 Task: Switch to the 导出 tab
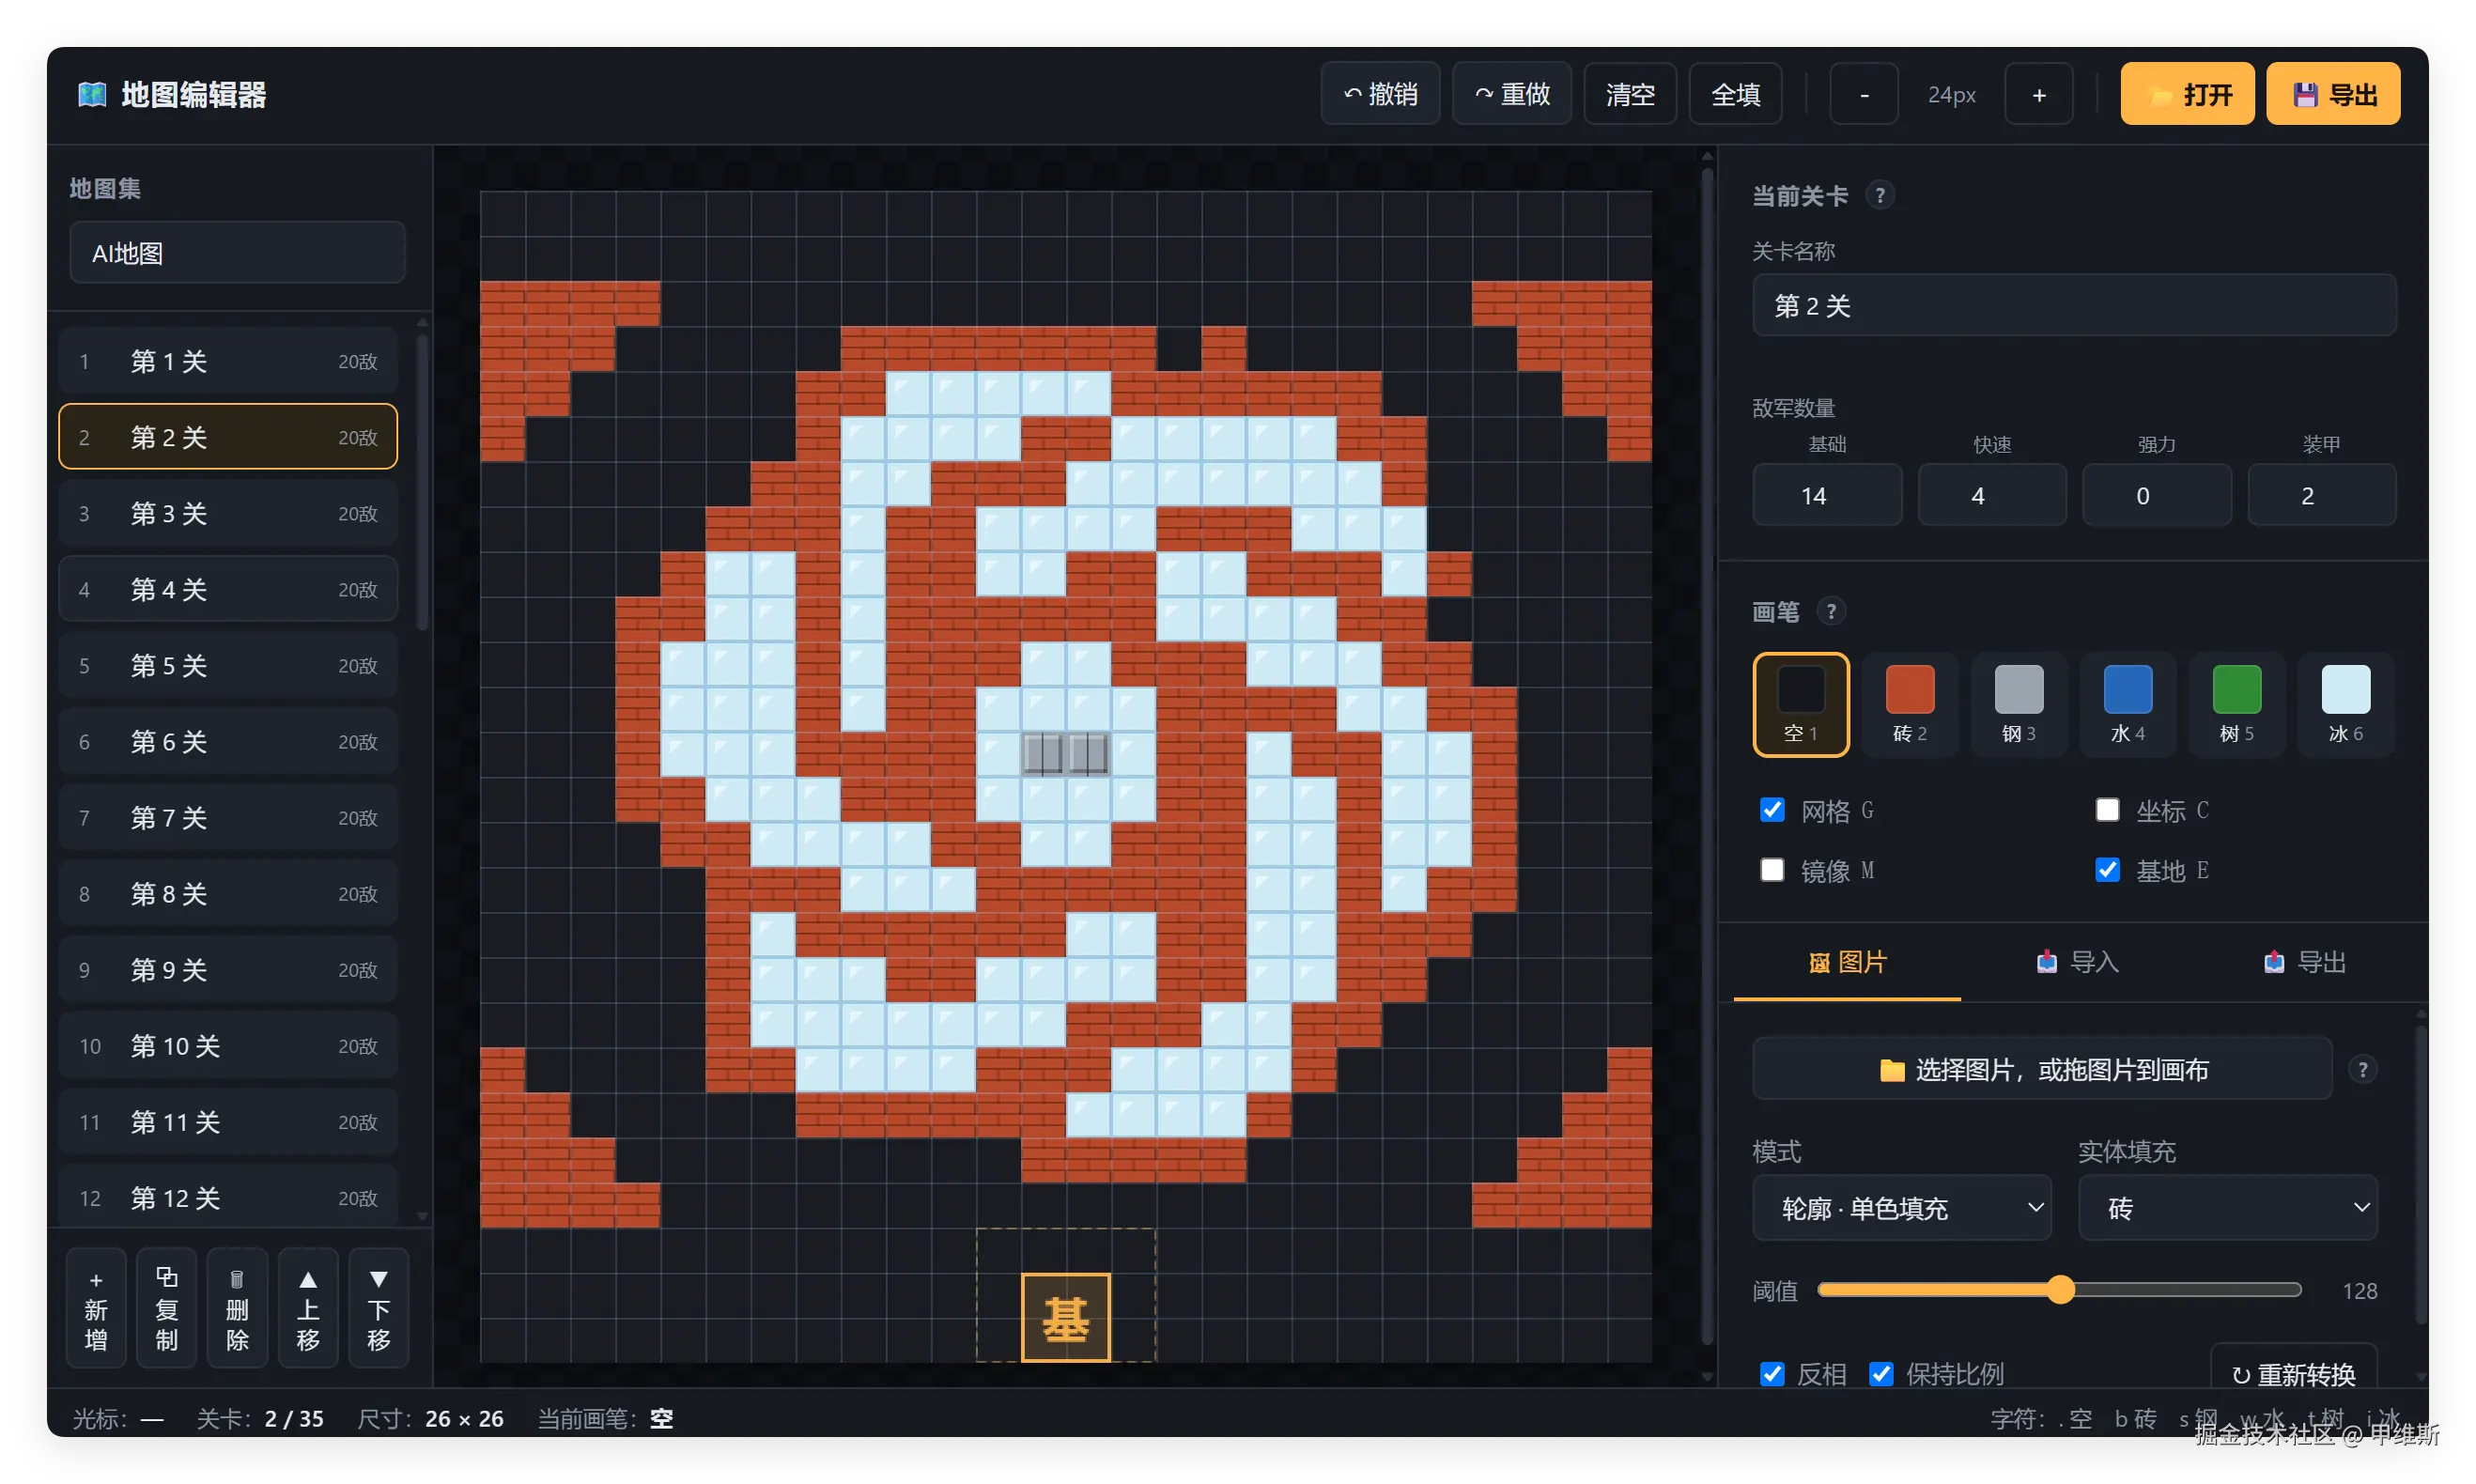coord(2305,963)
